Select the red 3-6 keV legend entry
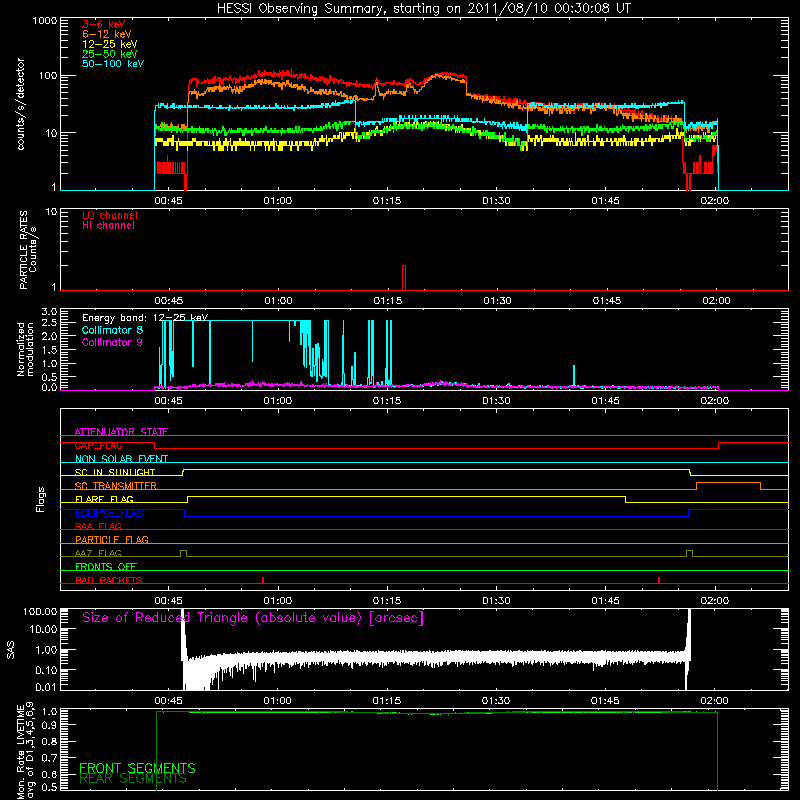800x800 pixels. 103,24
